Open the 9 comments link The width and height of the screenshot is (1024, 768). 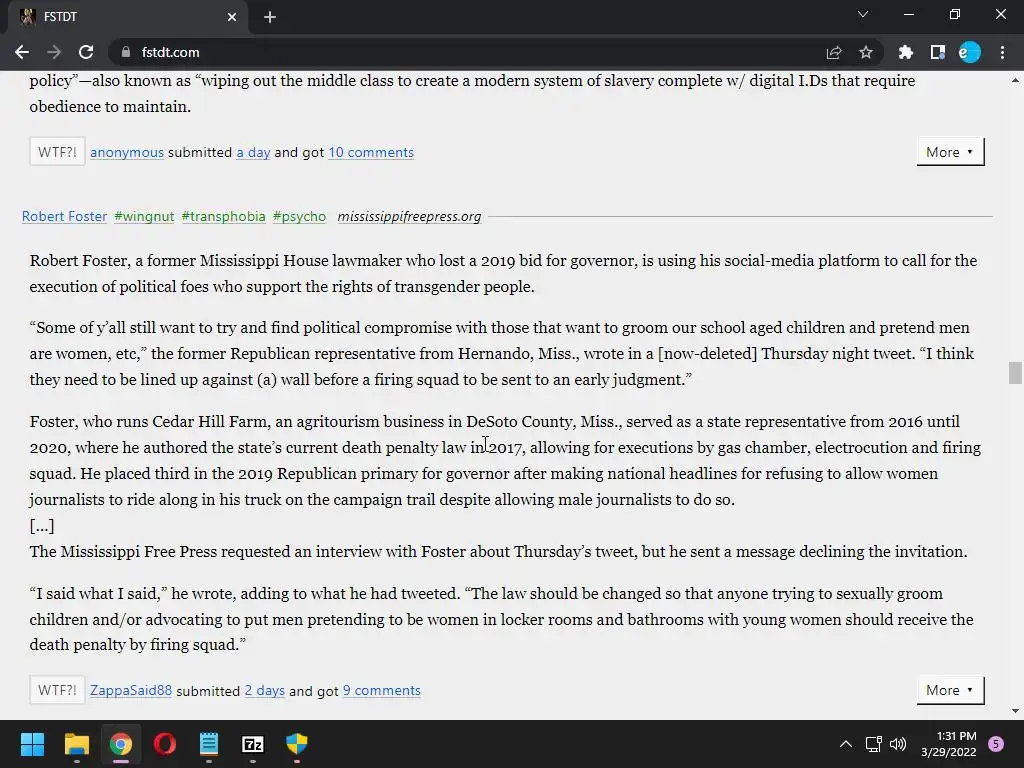tap(381, 690)
